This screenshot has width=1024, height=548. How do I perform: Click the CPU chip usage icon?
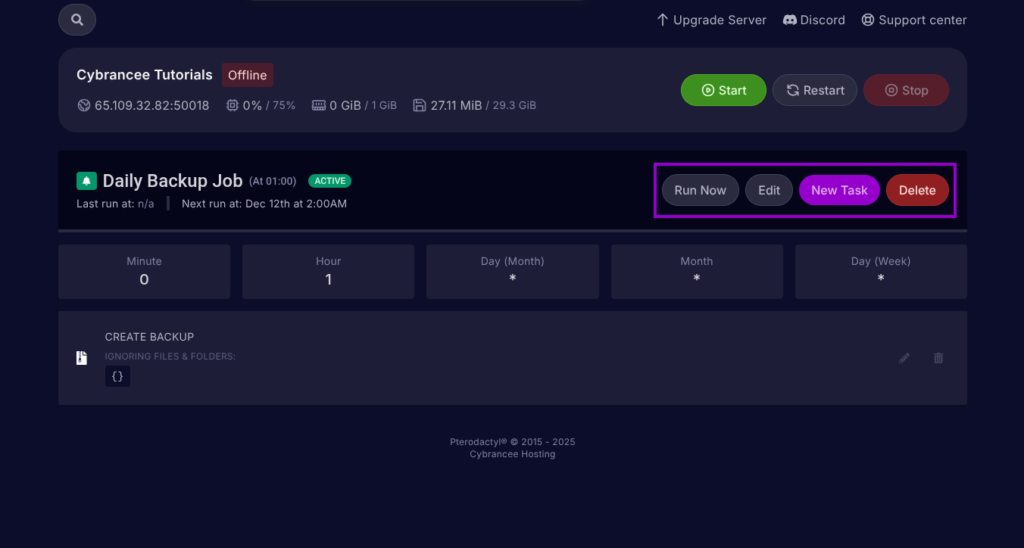[x=232, y=105]
